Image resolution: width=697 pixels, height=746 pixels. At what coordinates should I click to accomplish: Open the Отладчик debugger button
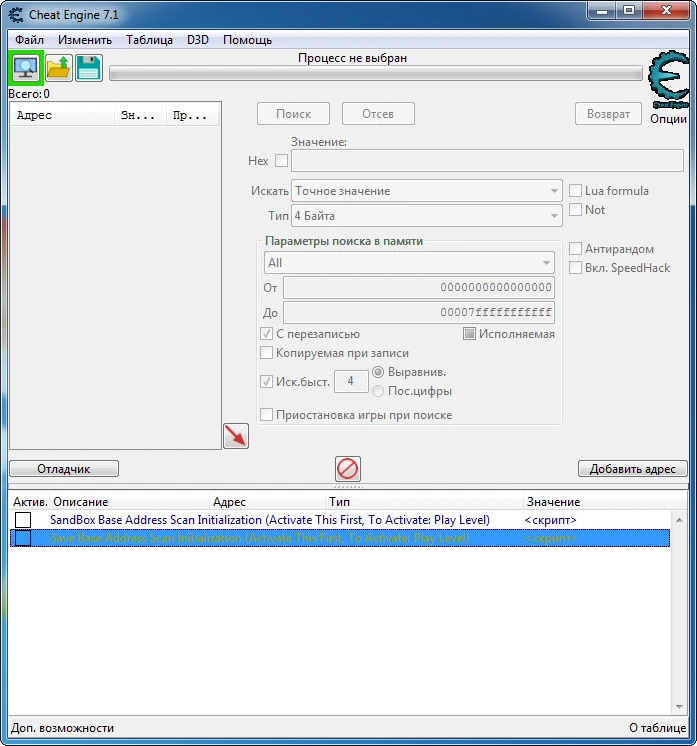[64, 469]
